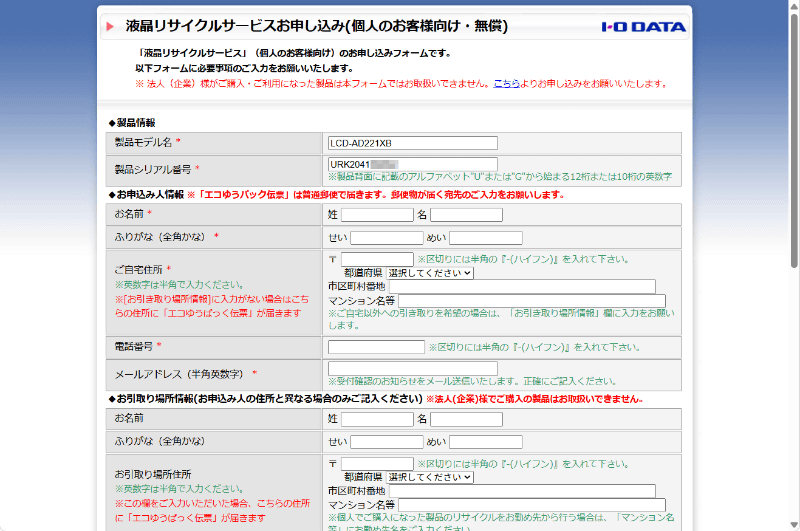Click the 製品シリアル番号 input field

click(x=412, y=164)
